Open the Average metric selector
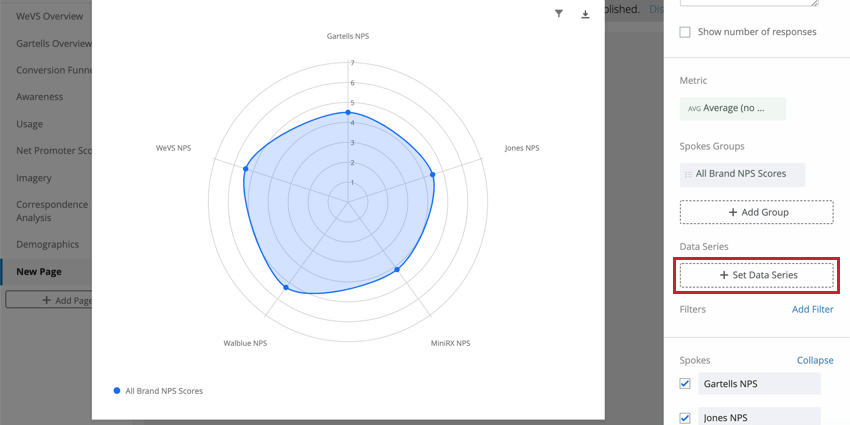Image resolution: width=850 pixels, height=425 pixels. coord(732,108)
